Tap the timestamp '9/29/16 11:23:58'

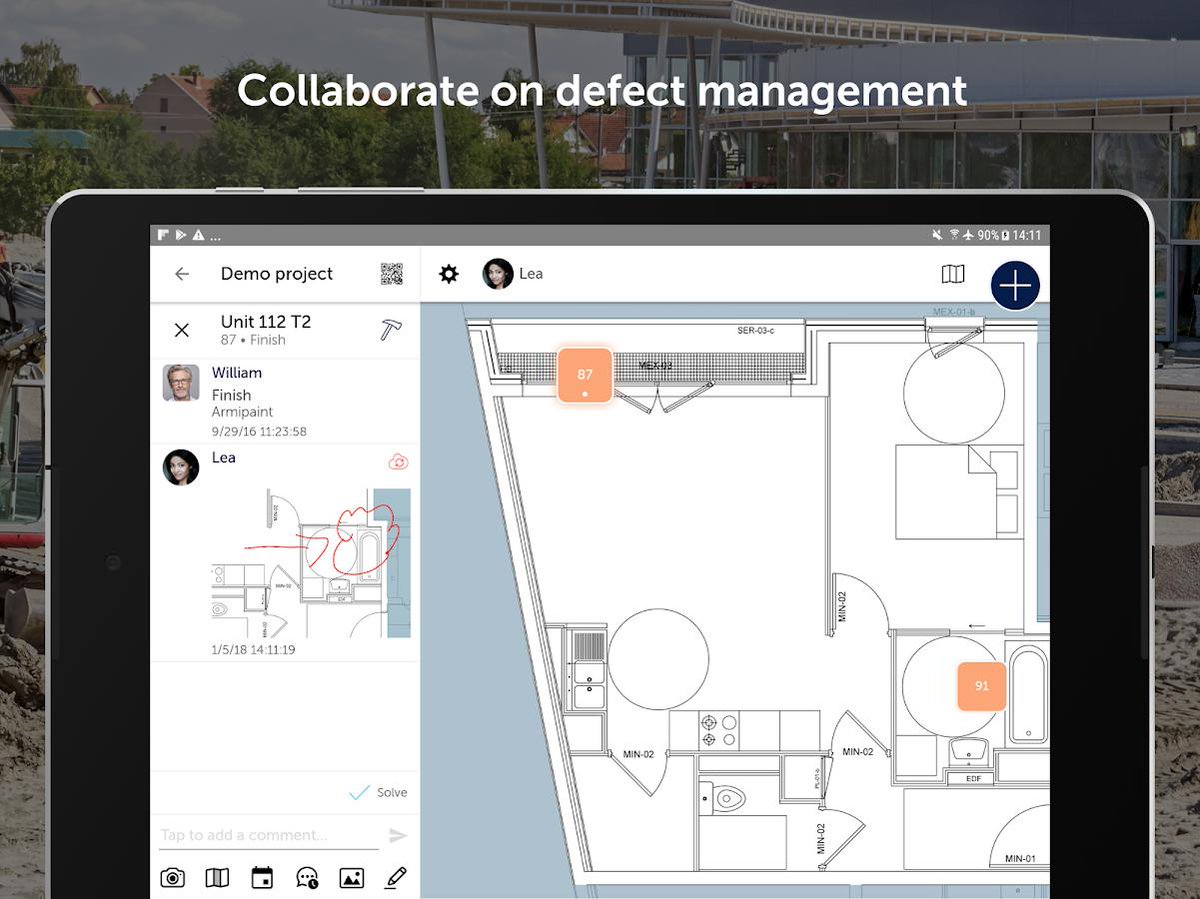pyautogui.click(x=259, y=432)
